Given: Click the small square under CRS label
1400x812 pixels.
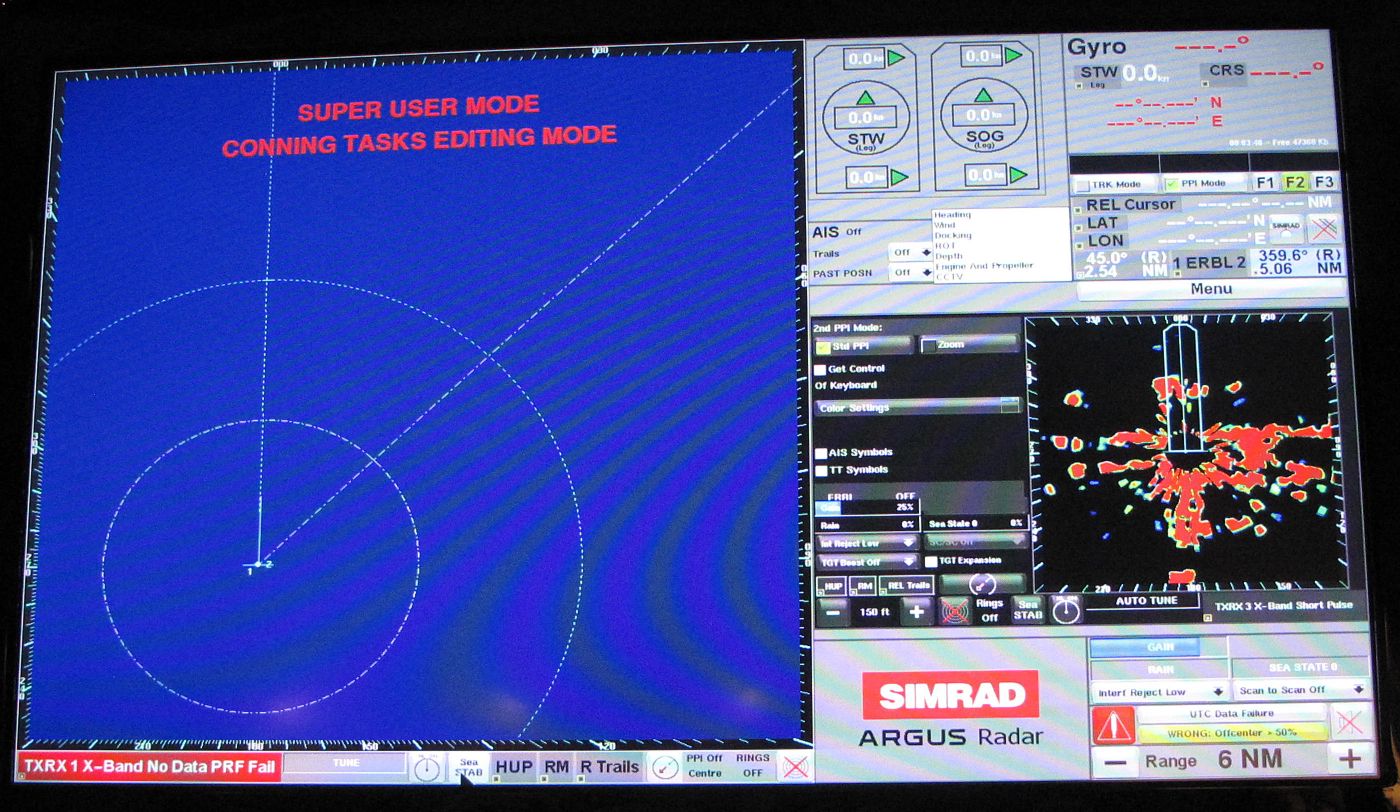Looking at the screenshot, I should coord(1205,84).
